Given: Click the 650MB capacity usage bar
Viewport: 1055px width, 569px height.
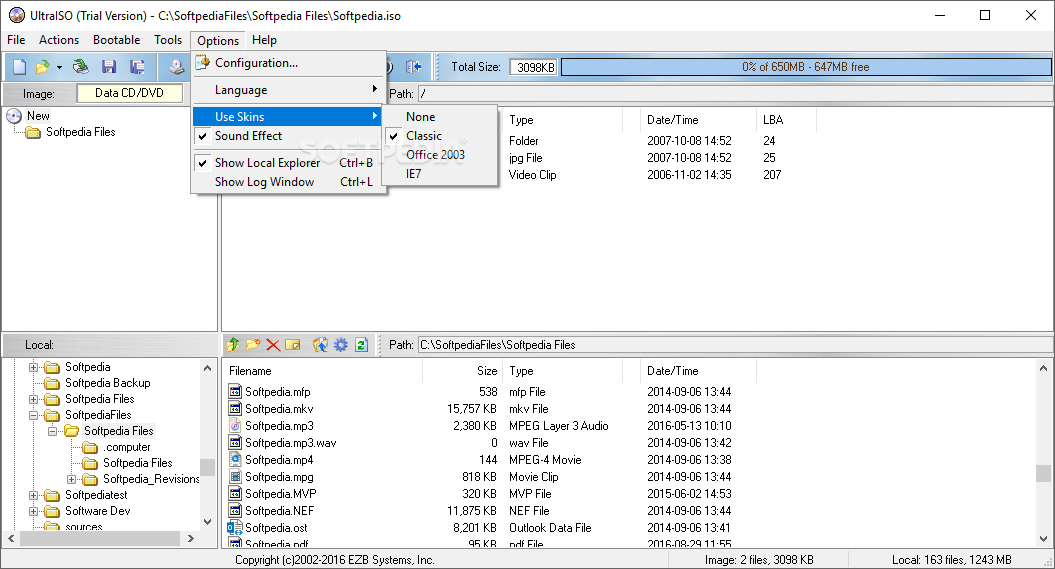Looking at the screenshot, I should click(805, 67).
